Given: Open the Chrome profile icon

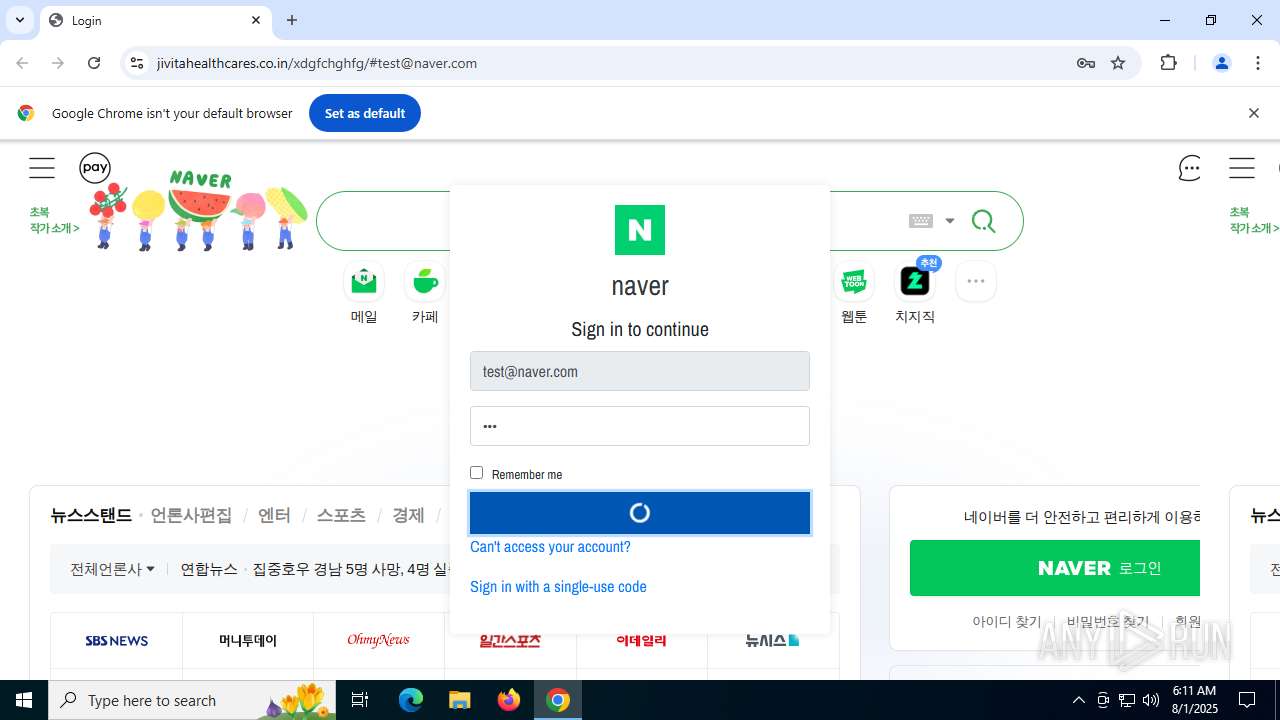Looking at the screenshot, I should (1222, 63).
